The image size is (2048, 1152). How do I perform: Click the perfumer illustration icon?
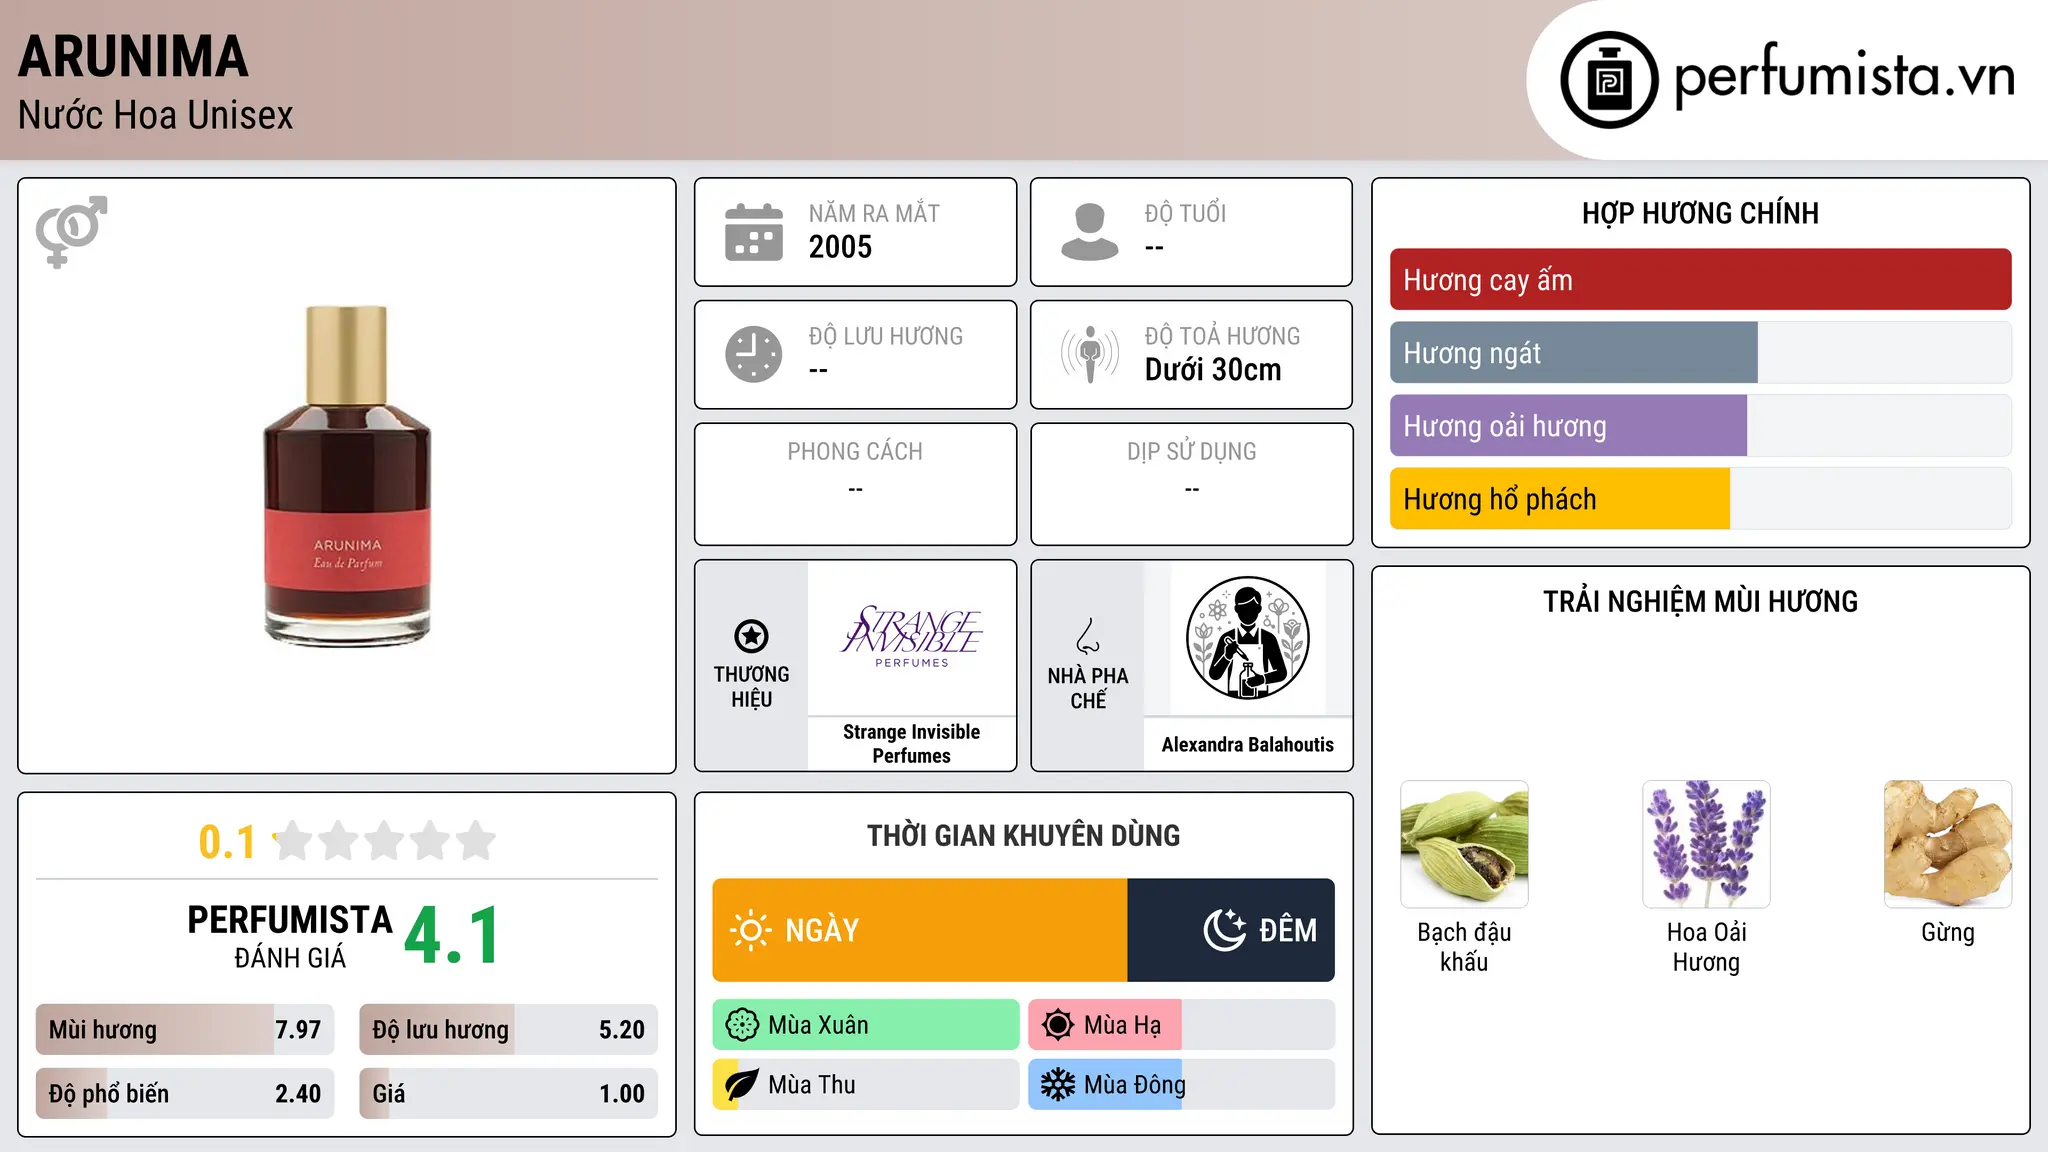(1248, 638)
